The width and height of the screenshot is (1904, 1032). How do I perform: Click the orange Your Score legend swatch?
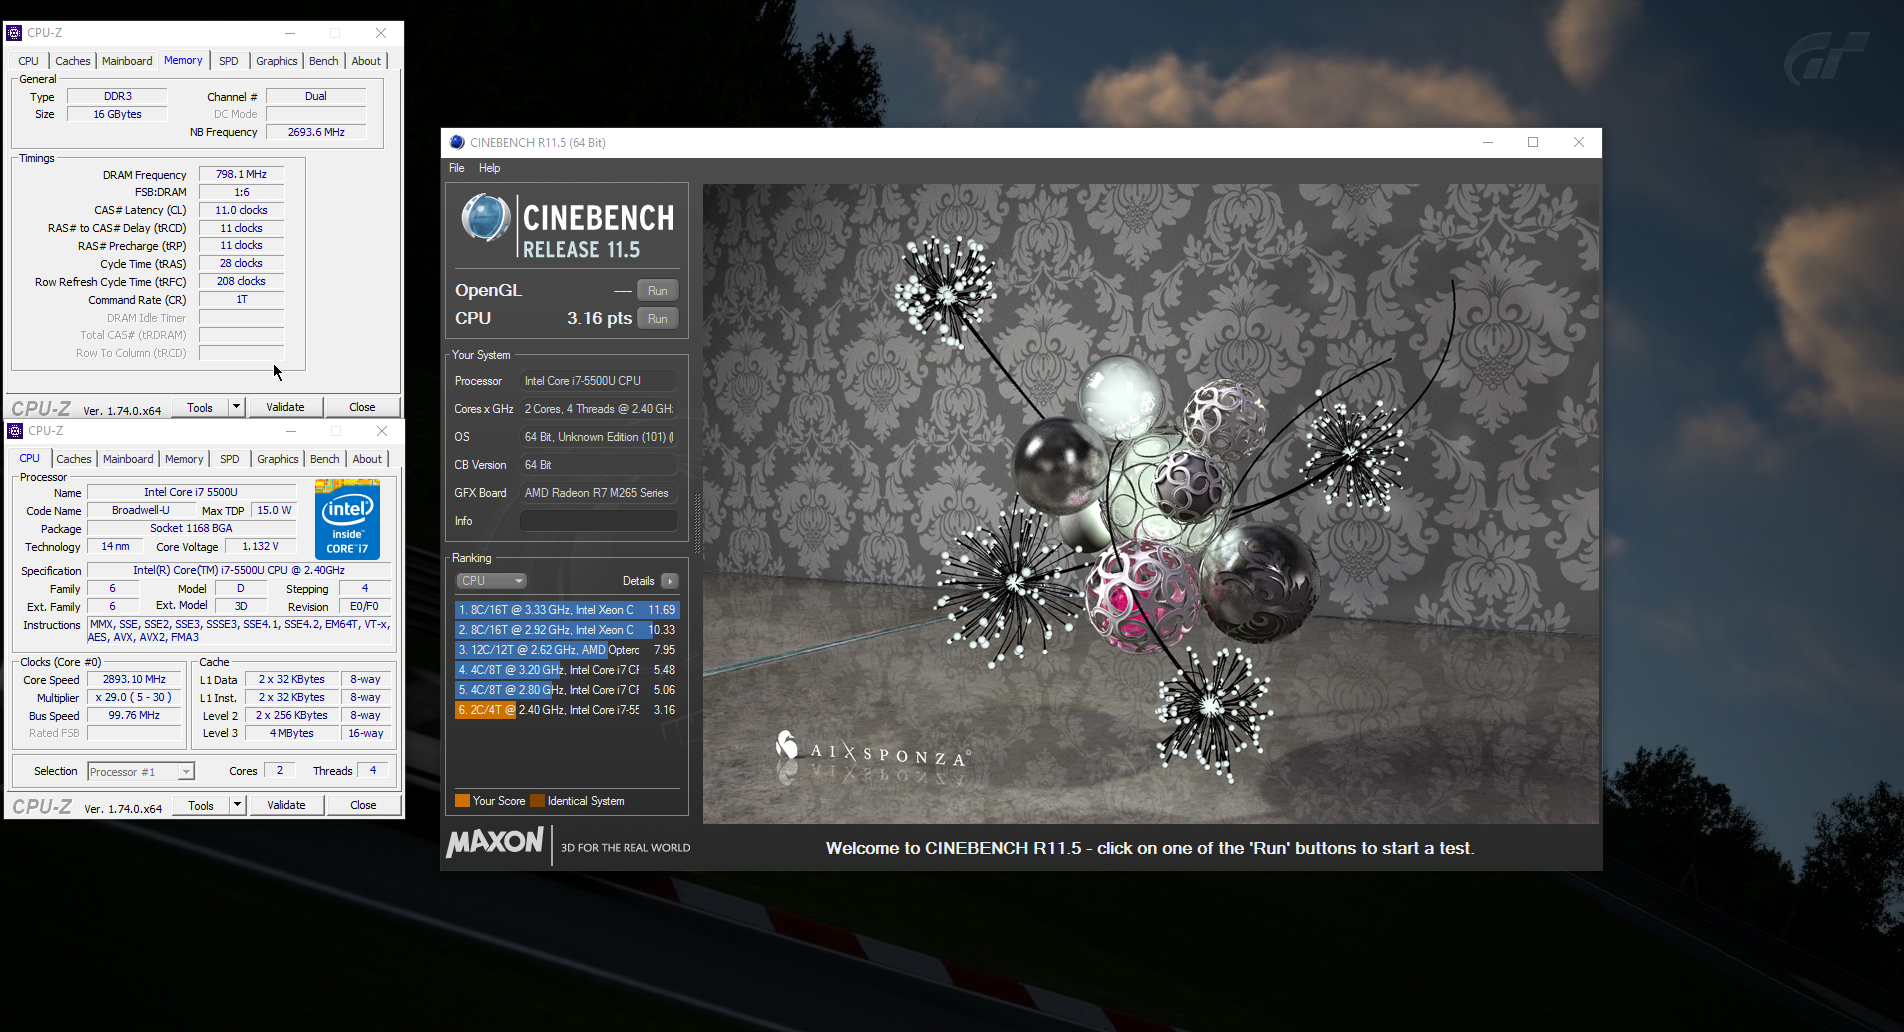click(x=462, y=801)
